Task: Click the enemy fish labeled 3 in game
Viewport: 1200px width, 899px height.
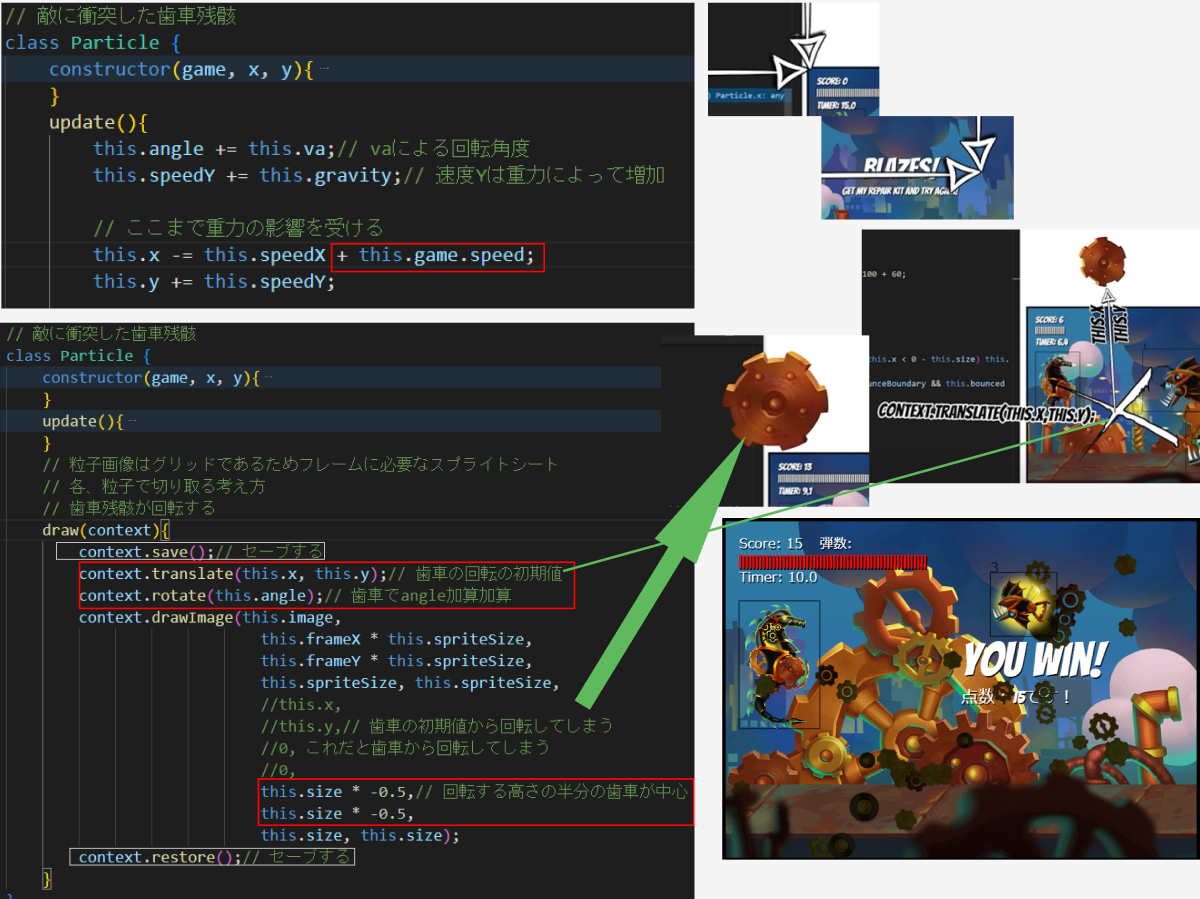Action: point(1023,603)
